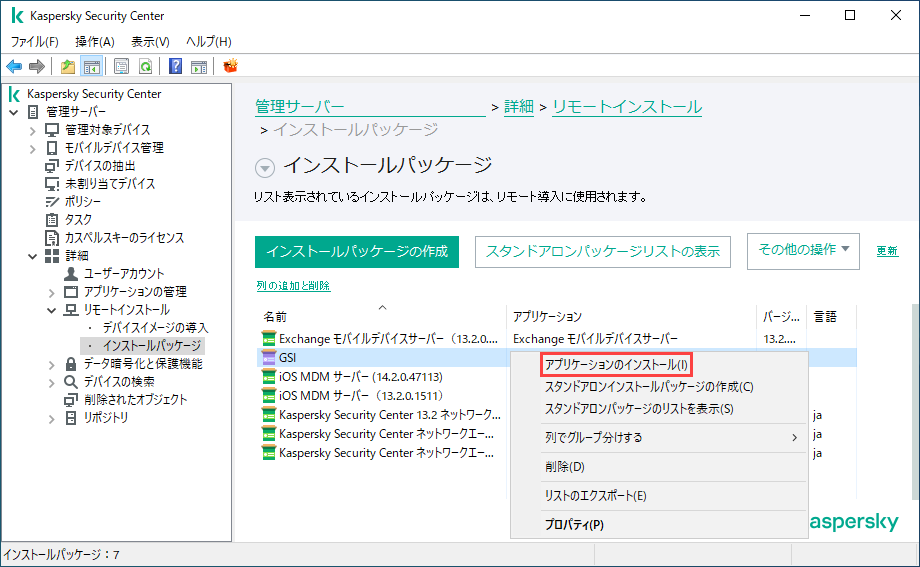
Task: Click iOS MDM サーバー (14.2.0.47113) package icon
Action: [x=269, y=377]
